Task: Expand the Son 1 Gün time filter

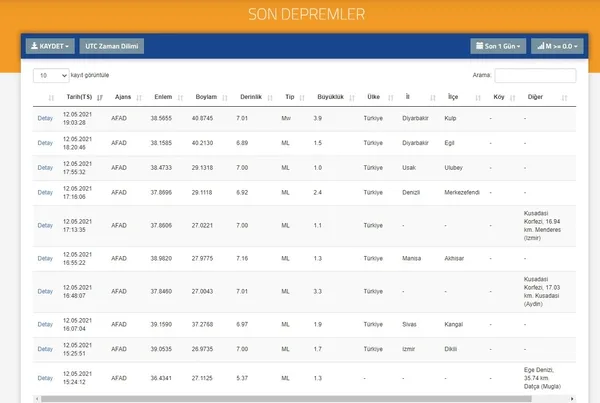Action: coord(497,46)
